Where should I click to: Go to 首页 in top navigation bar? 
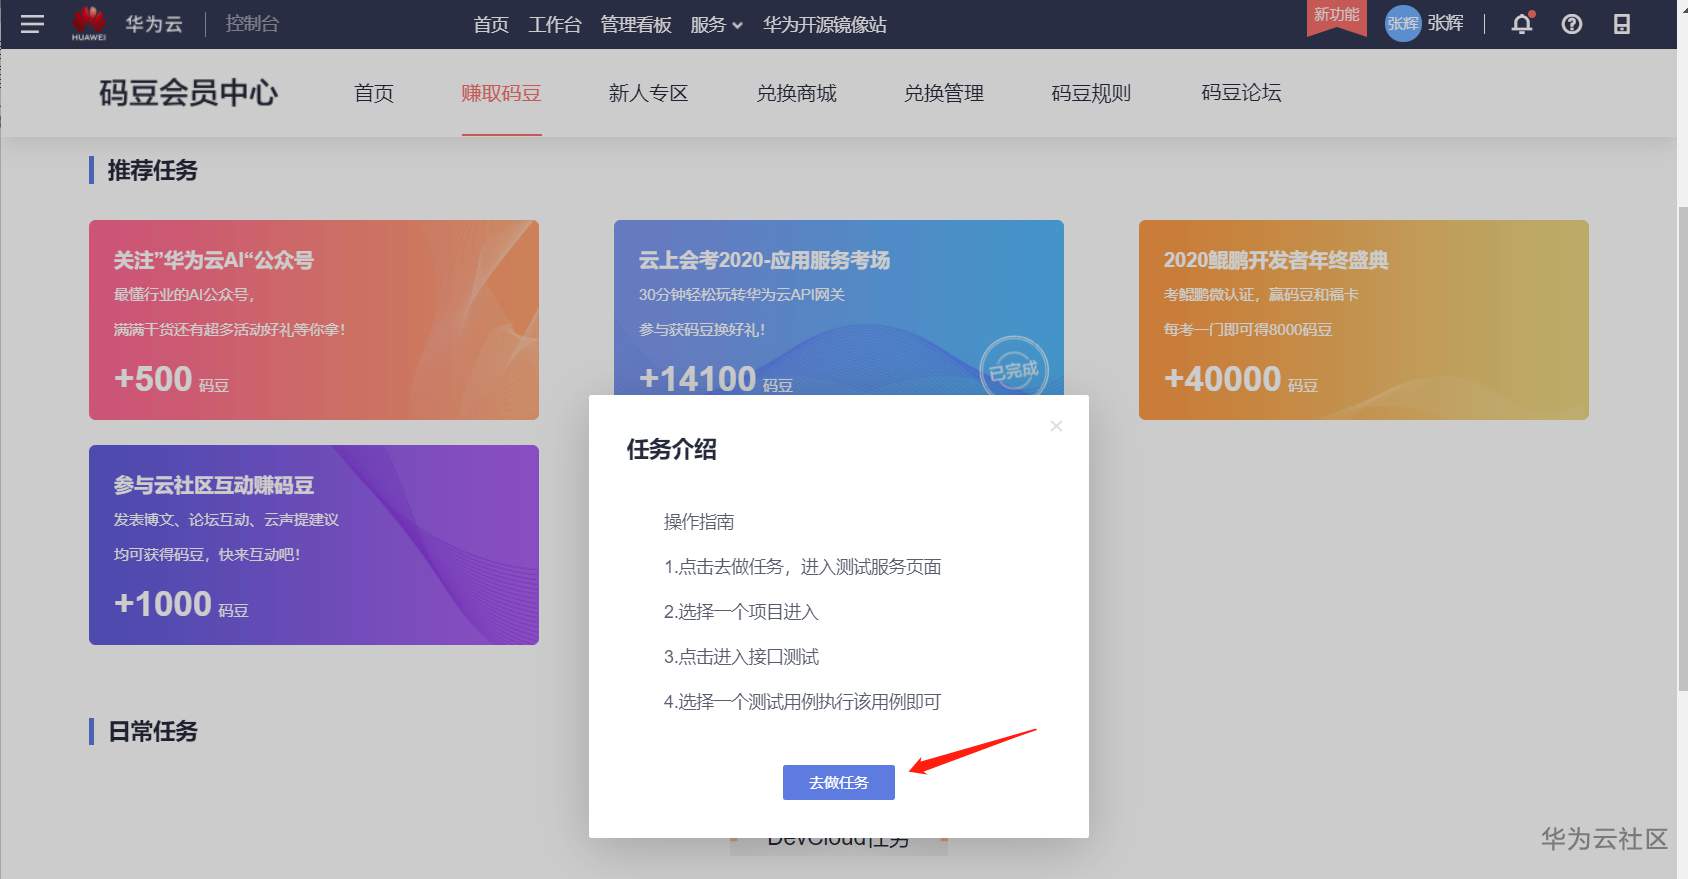point(491,24)
